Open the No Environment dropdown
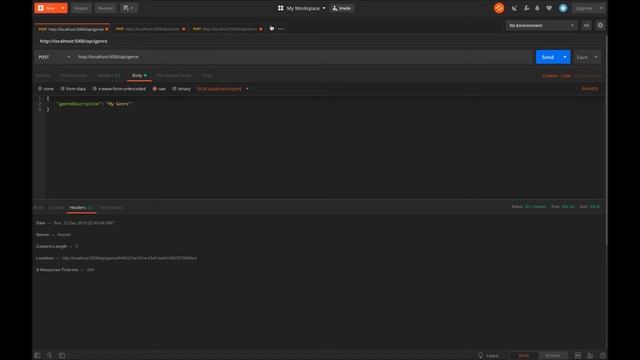The image size is (640, 360). [541, 25]
